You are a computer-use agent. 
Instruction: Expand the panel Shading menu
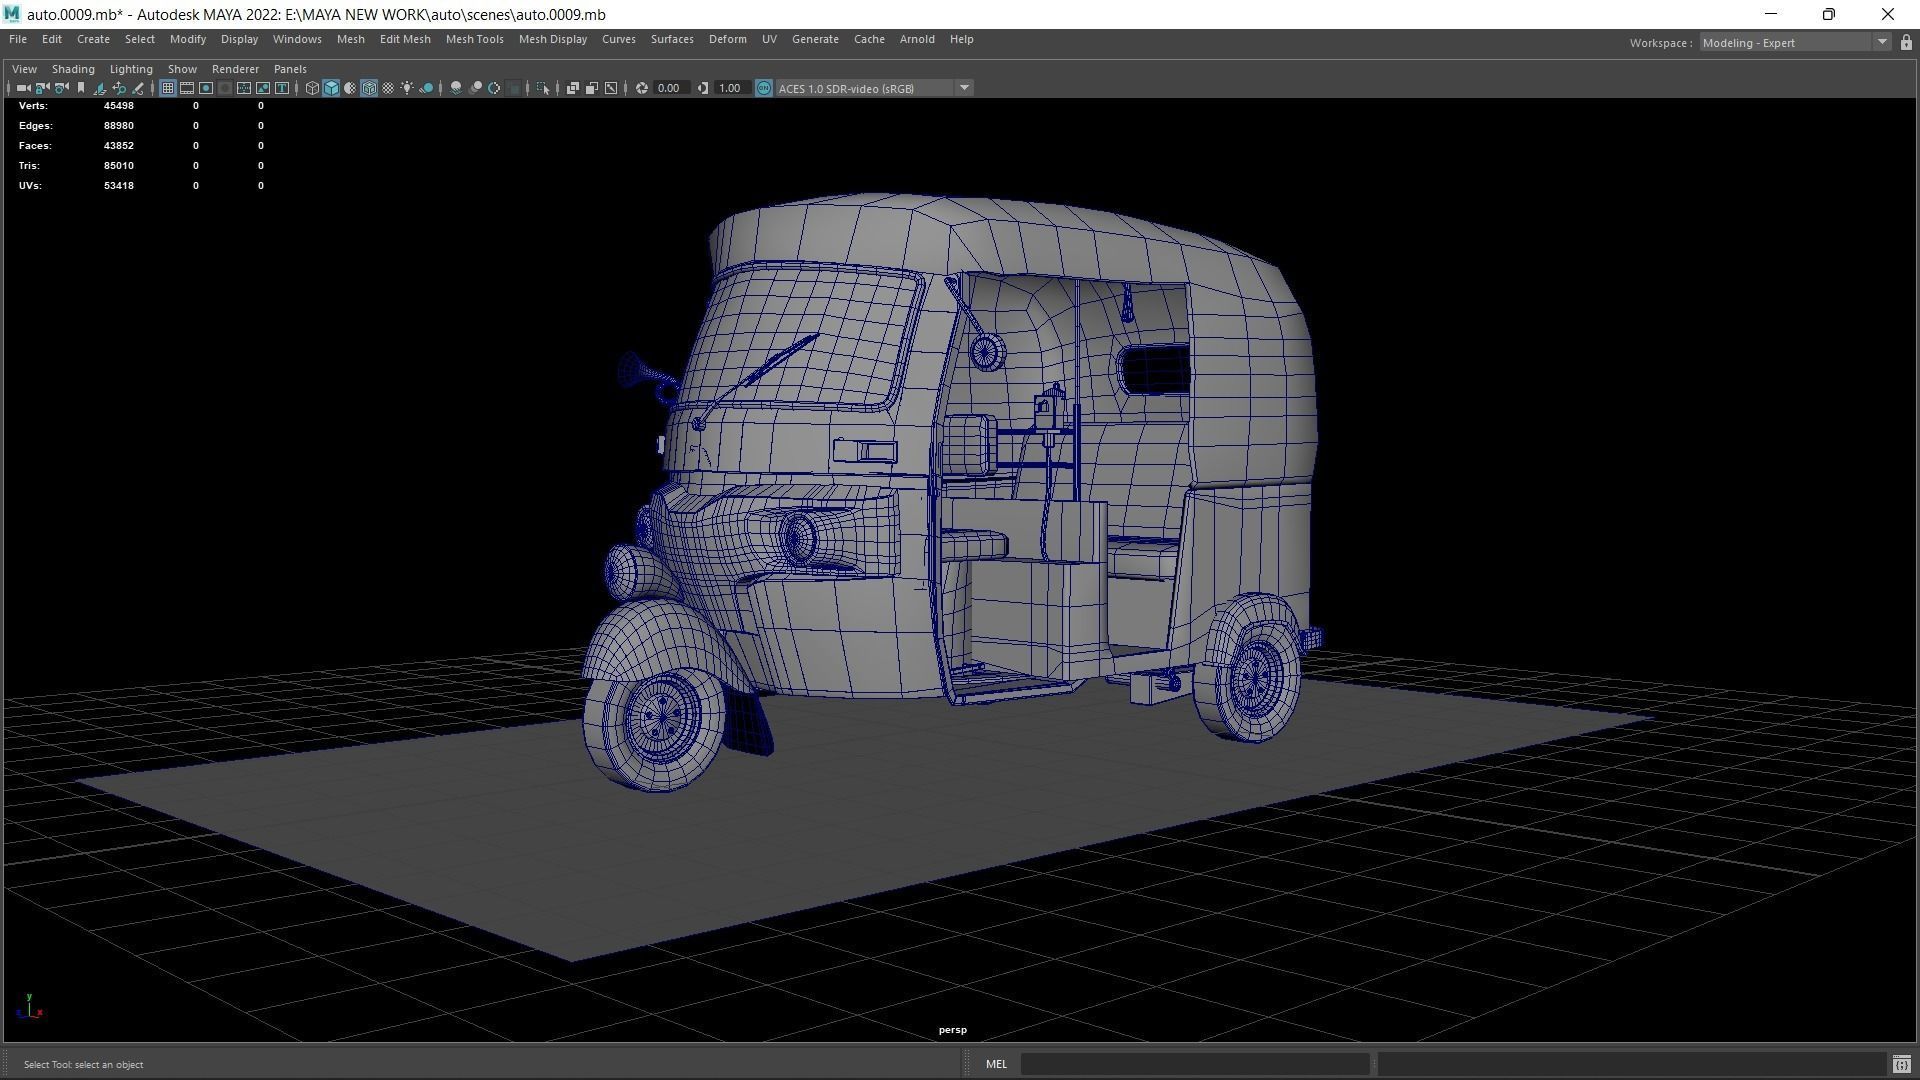tap(73, 69)
